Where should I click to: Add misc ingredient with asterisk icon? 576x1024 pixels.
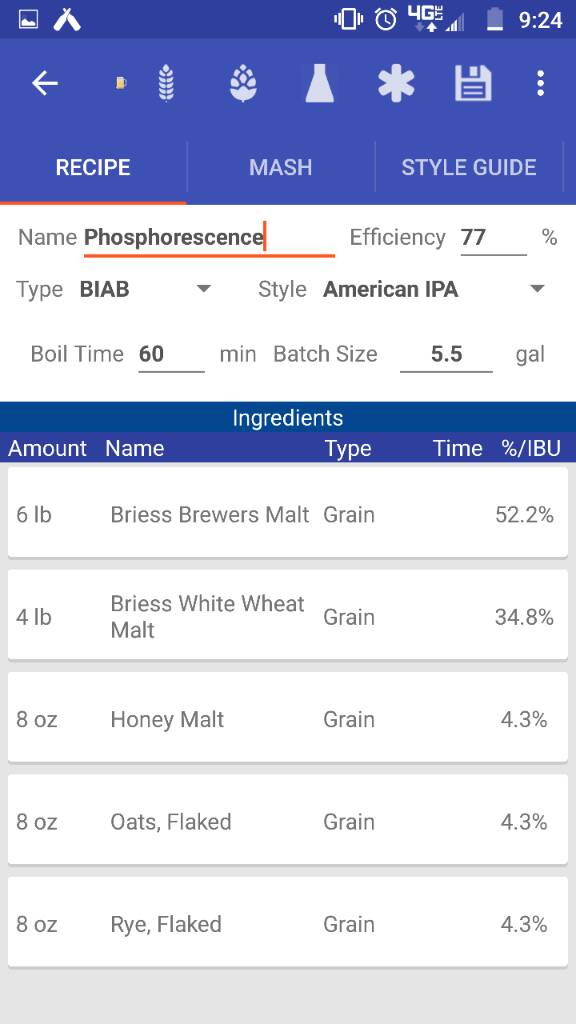click(396, 84)
